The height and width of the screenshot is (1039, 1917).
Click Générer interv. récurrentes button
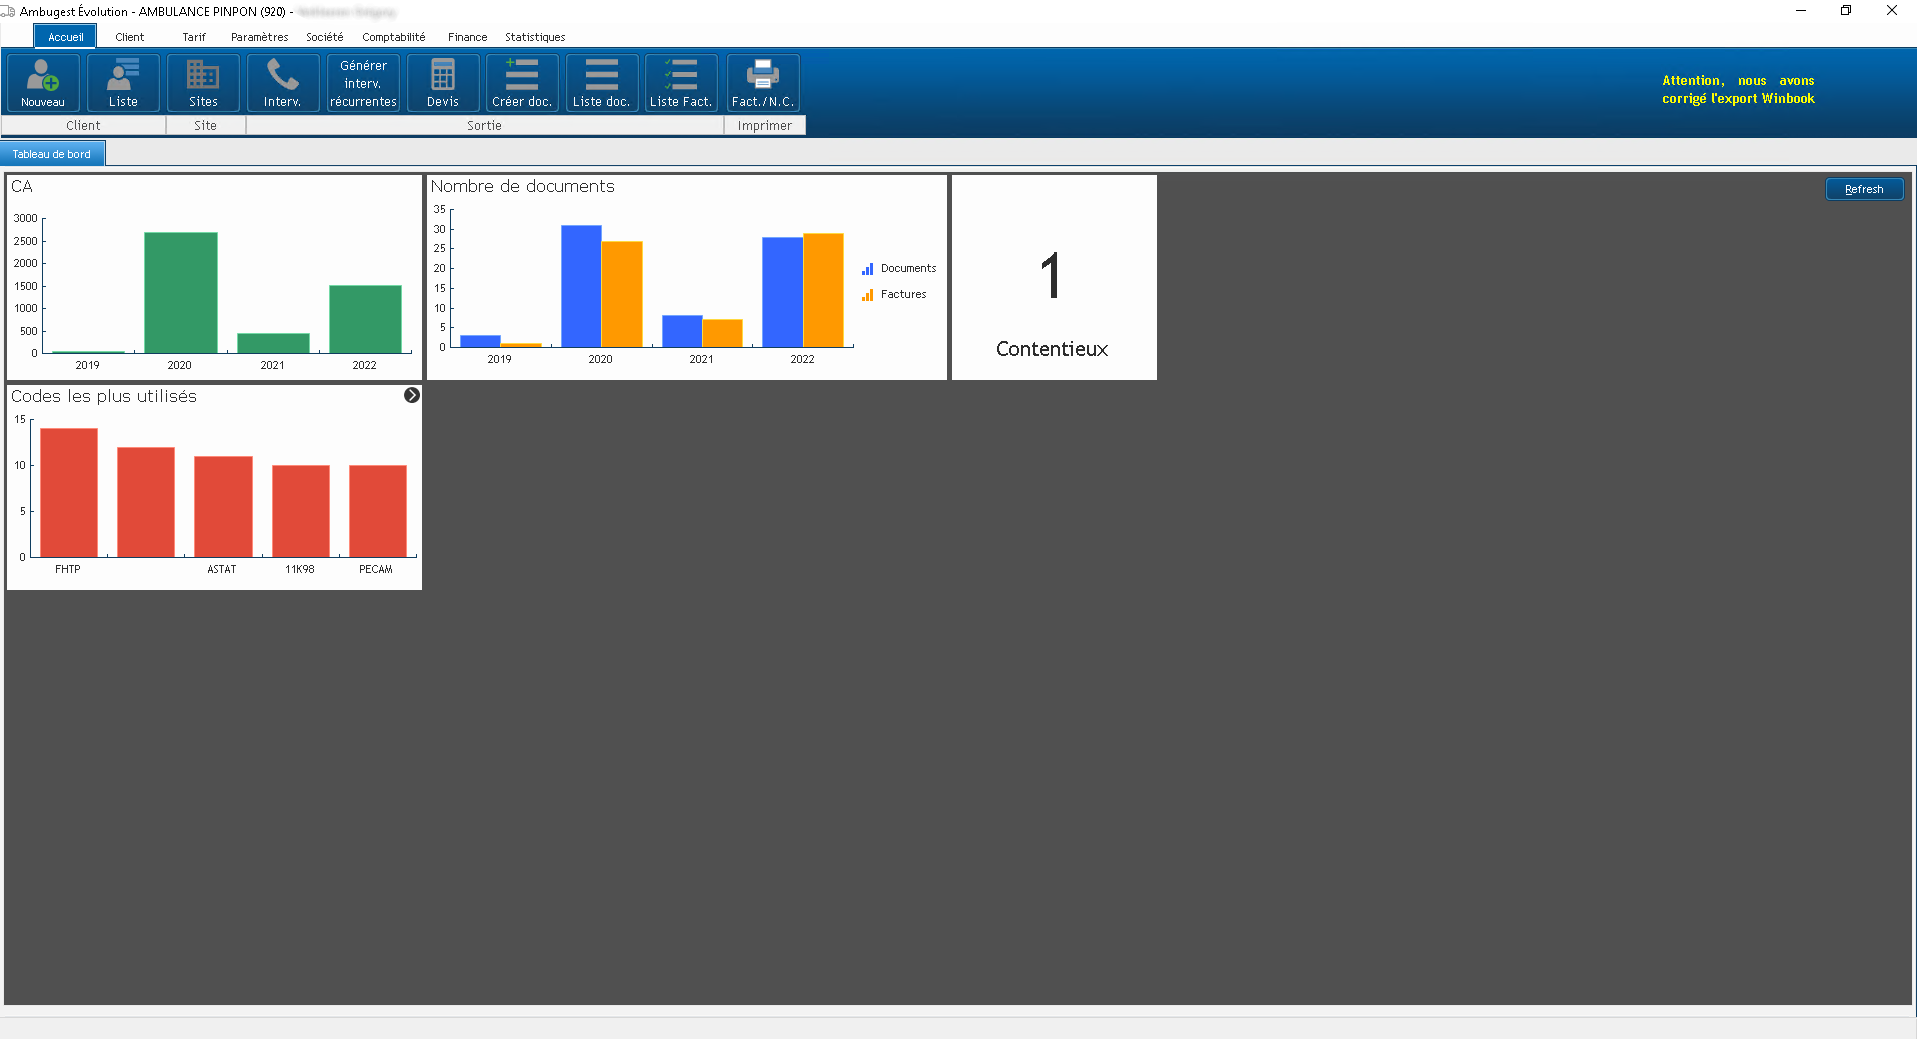pyautogui.click(x=363, y=83)
